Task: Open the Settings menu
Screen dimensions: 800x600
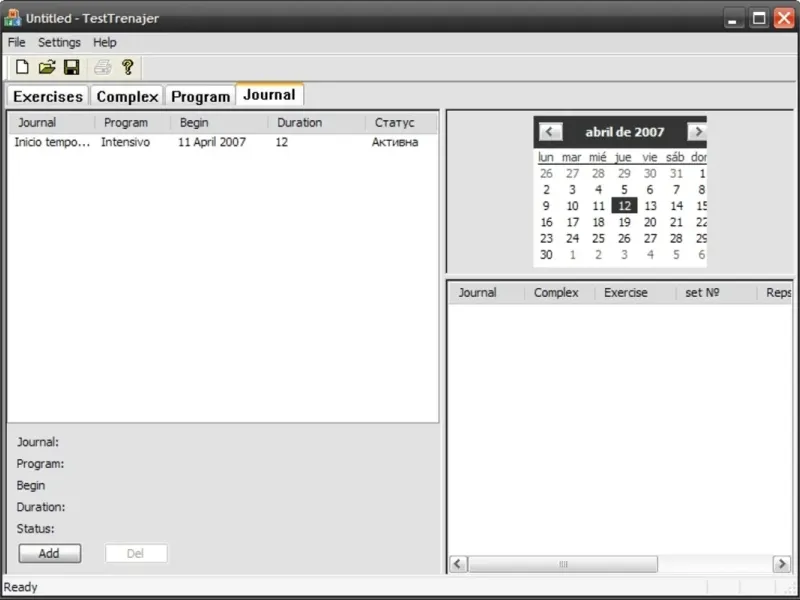Action: [x=59, y=42]
